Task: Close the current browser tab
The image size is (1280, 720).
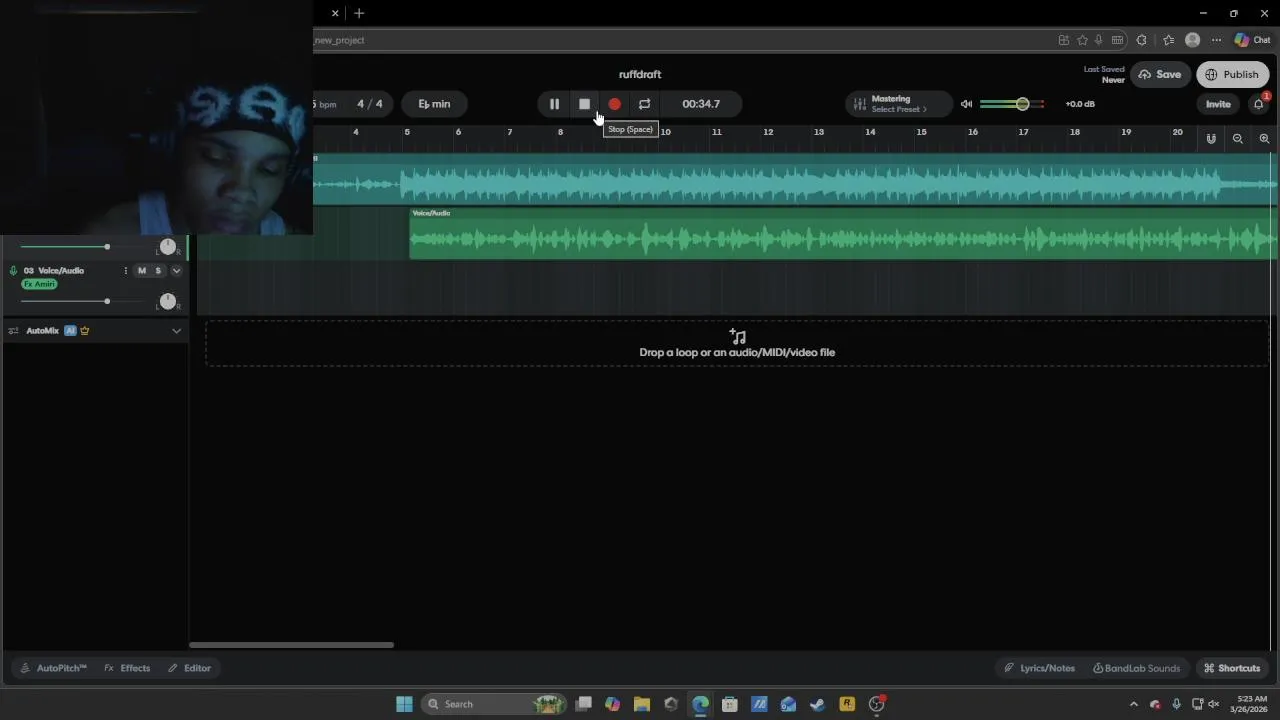Action: point(335,13)
